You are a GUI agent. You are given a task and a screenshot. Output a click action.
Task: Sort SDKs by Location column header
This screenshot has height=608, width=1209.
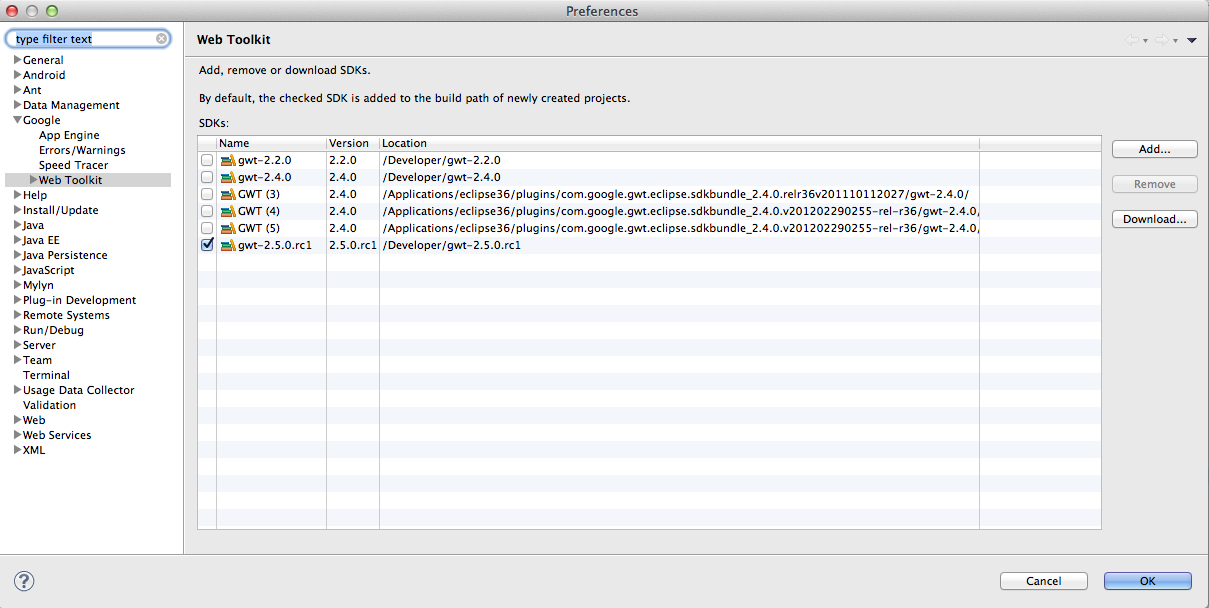point(679,143)
